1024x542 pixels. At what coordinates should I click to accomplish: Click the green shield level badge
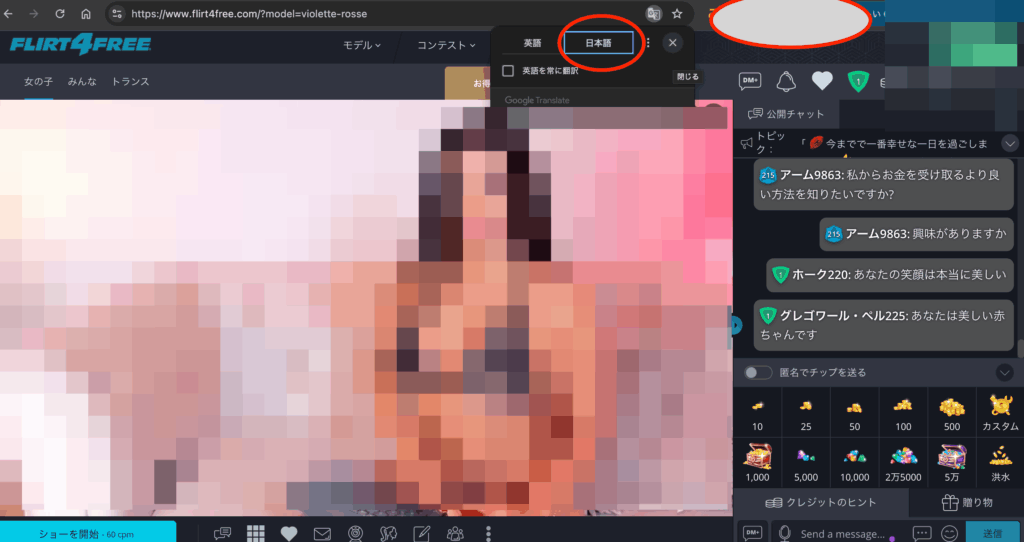click(857, 81)
